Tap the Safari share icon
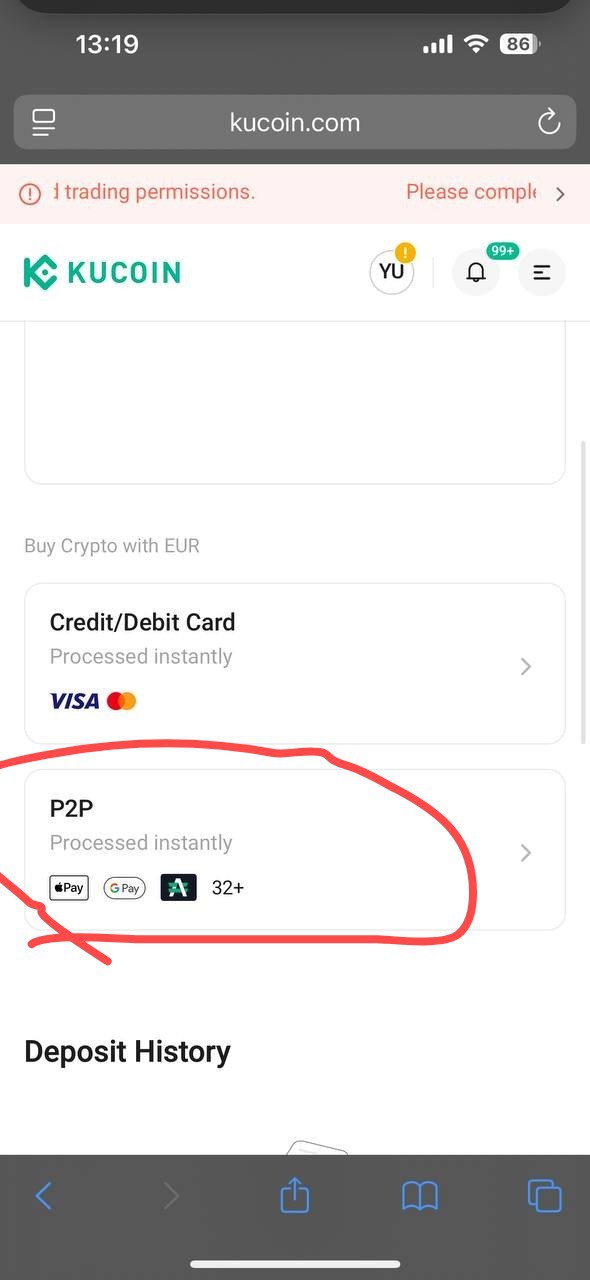 [295, 1195]
